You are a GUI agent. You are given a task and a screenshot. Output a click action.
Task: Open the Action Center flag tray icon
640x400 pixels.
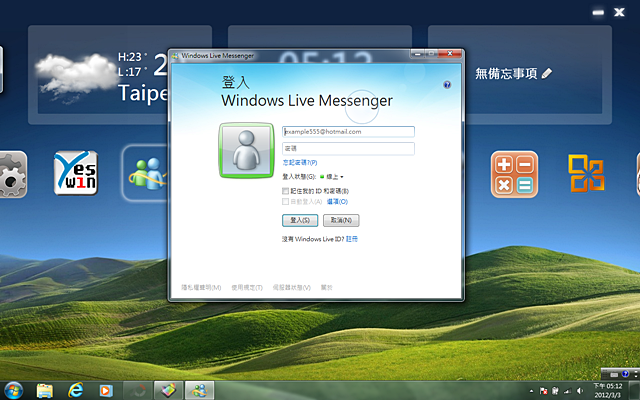543,391
